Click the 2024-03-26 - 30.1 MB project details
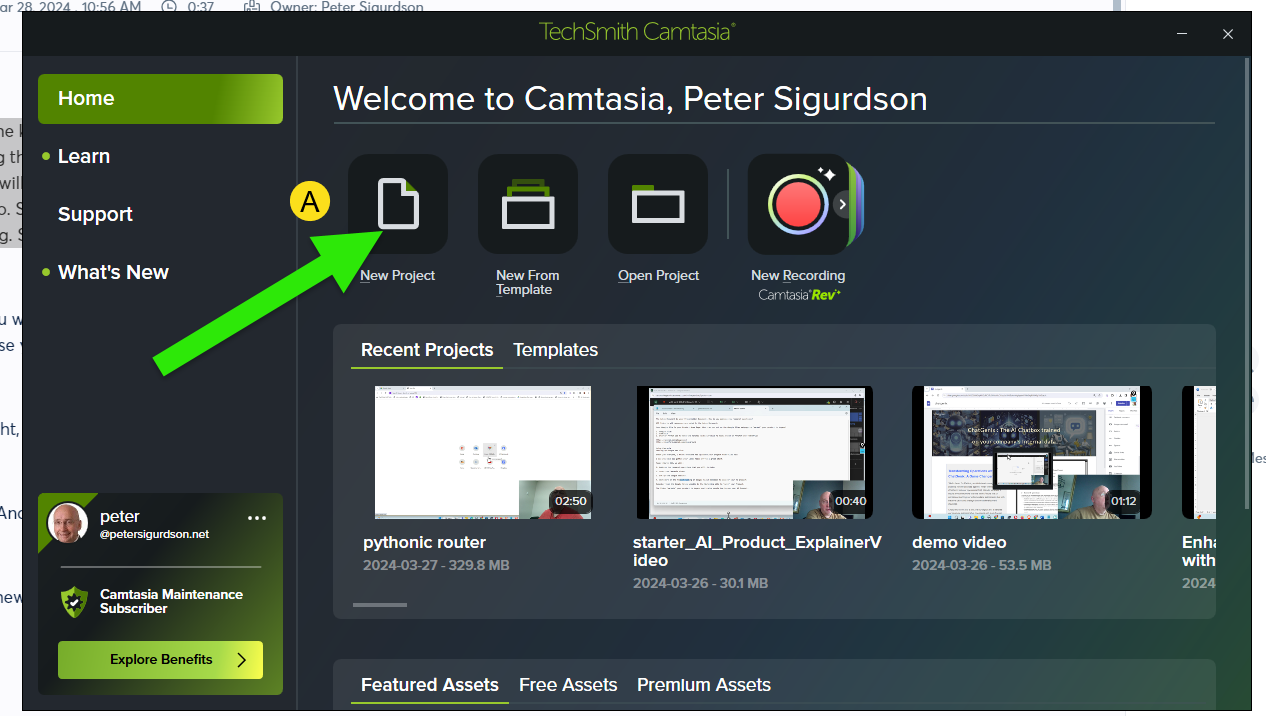1266x716 pixels. [700, 583]
